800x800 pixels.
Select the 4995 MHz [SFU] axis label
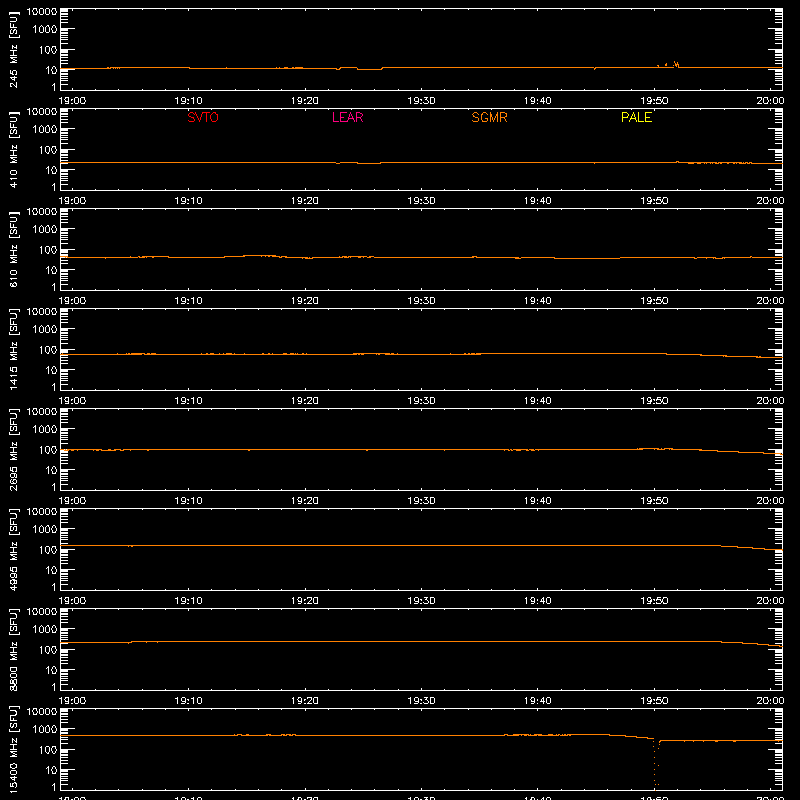tap(13, 549)
